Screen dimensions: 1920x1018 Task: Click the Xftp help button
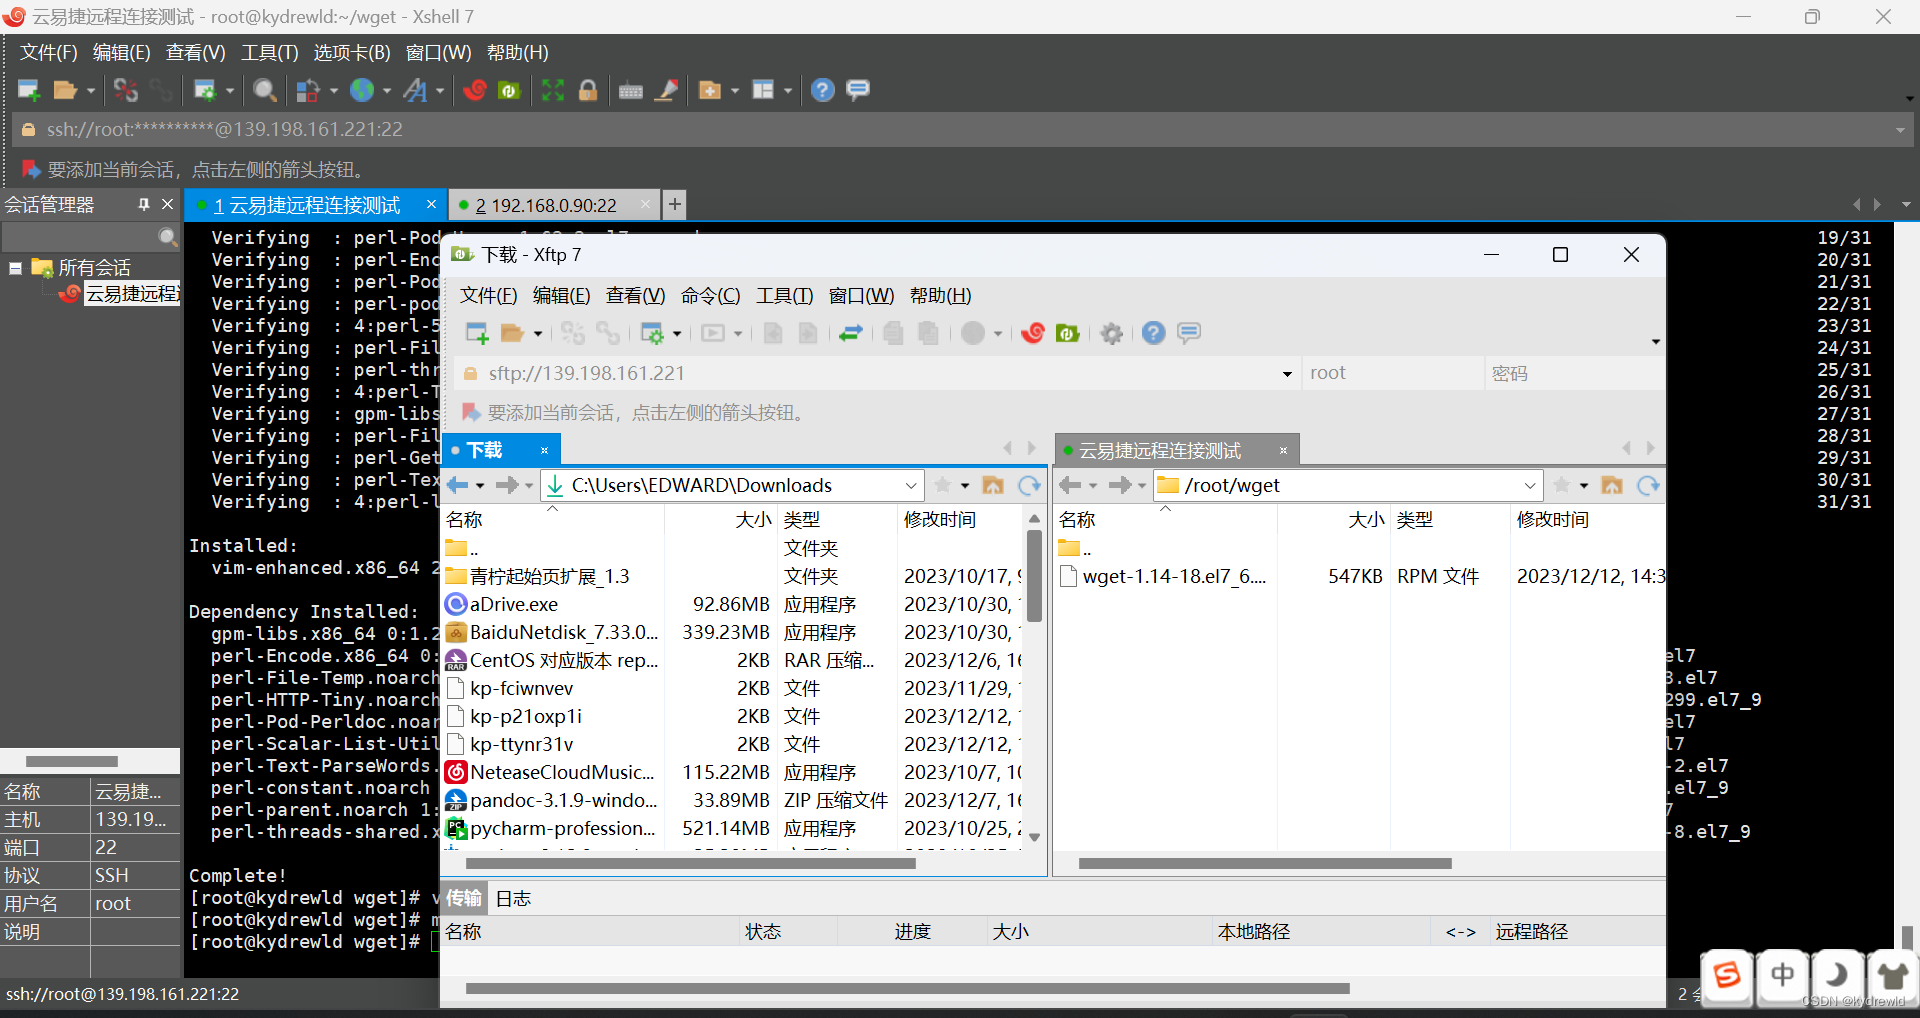(1153, 333)
